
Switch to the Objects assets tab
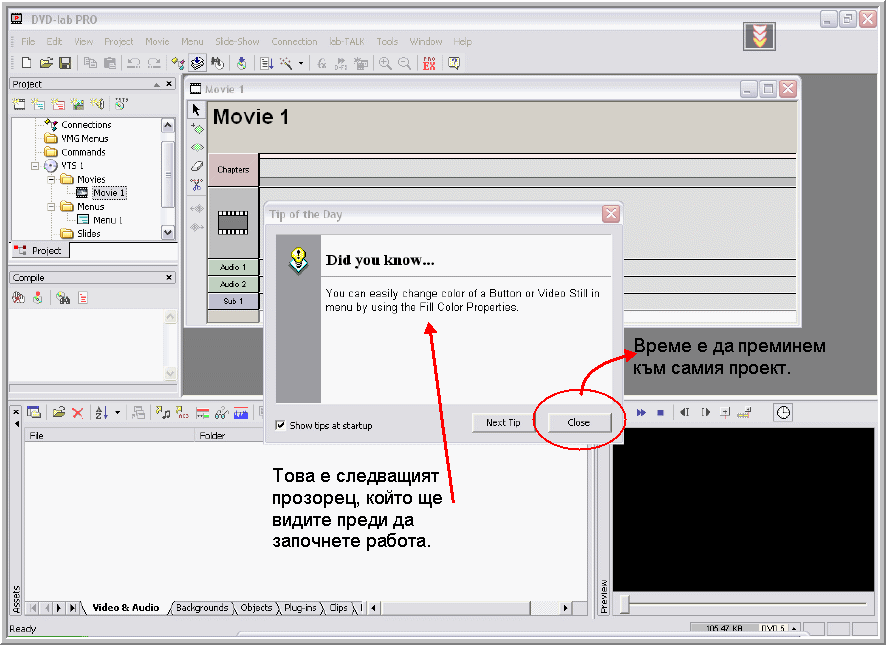coord(256,608)
